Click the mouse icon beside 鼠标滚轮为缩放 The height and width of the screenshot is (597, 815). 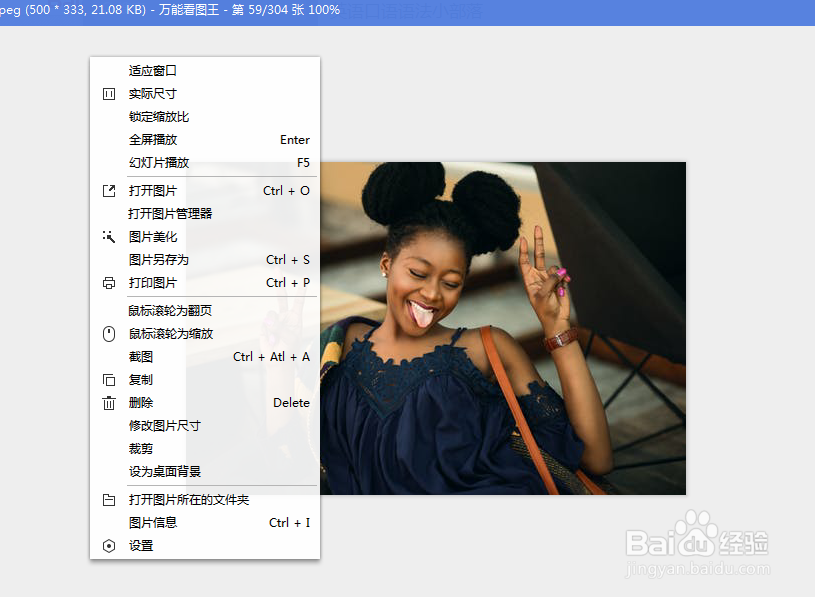[110, 333]
